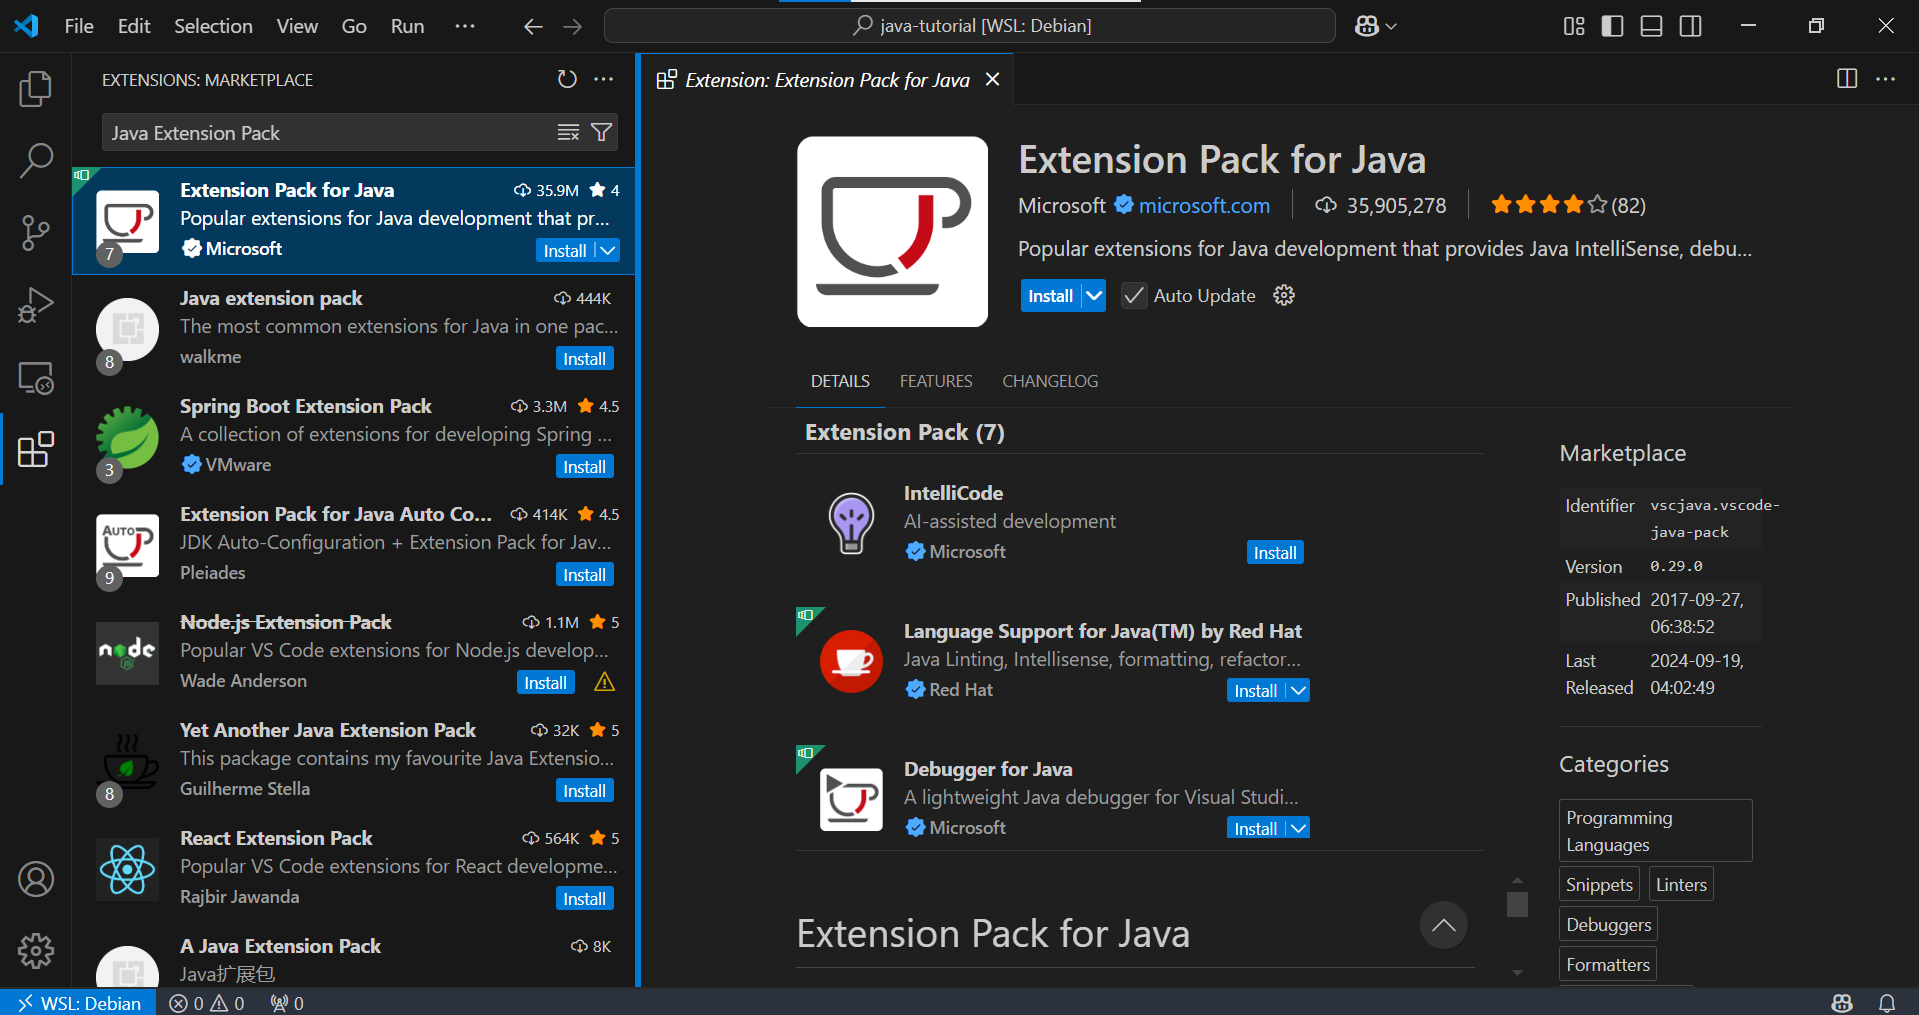The width and height of the screenshot is (1919, 1015).
Task: Install Spring Boot Extension Pack
Action: tap(584, 467)
